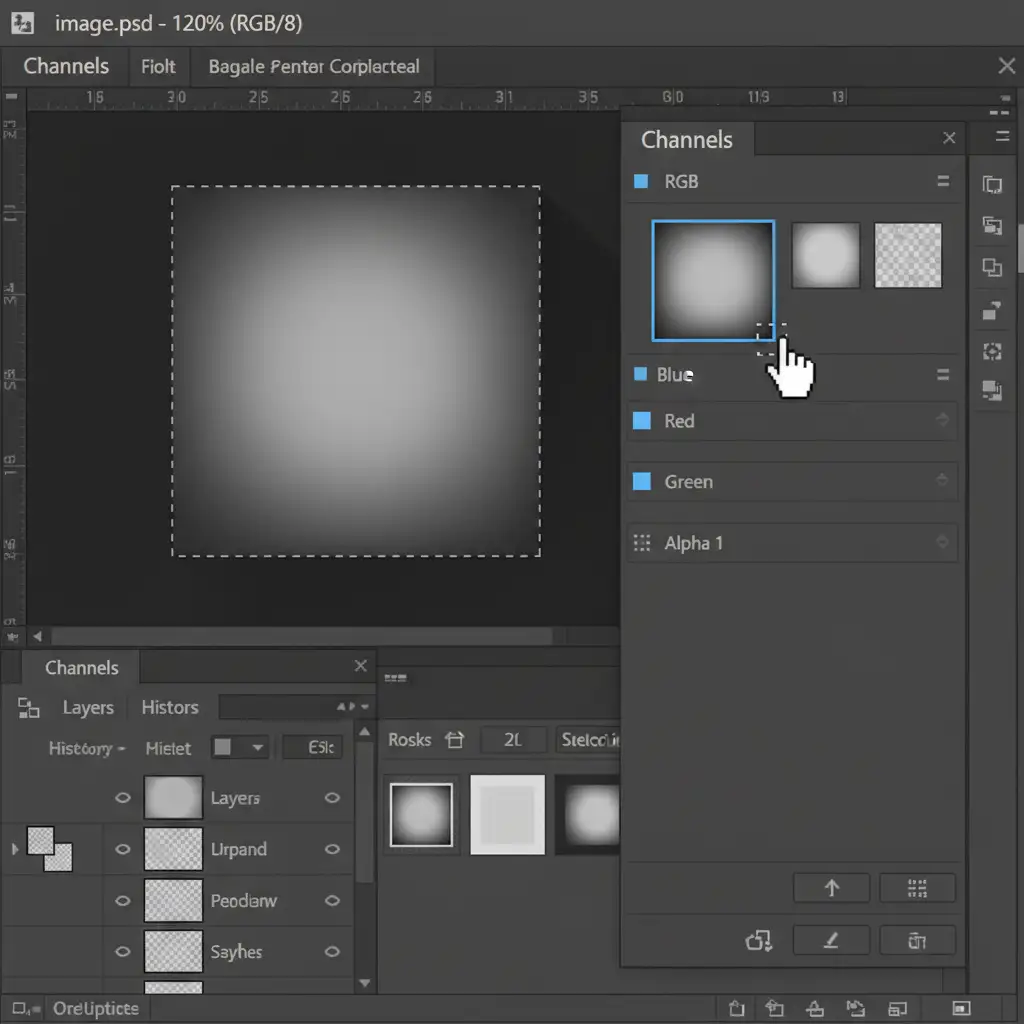1024x1024 pixels.
Task: Open the color swatch dropdown arrow beside Mielet
Action: tap(258, 747)
